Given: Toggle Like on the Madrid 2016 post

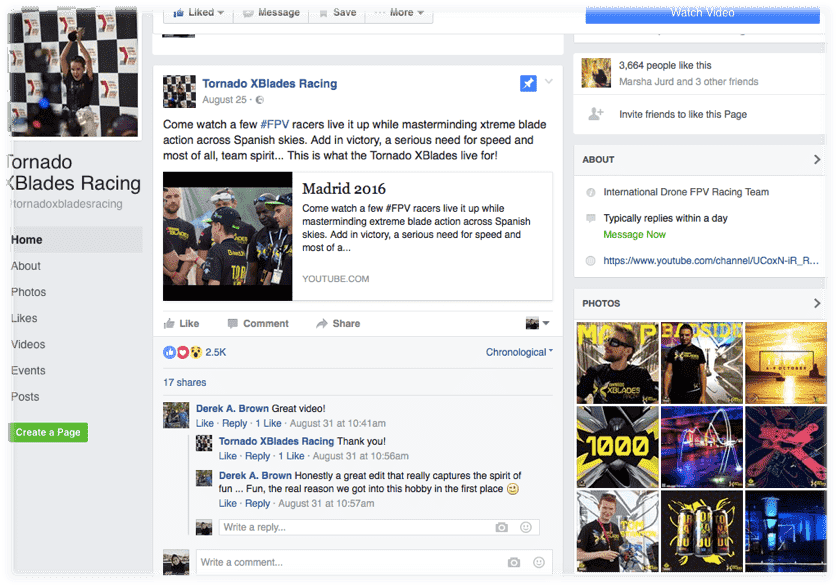Looking at the screenshot, I should [x=181, y=324].
